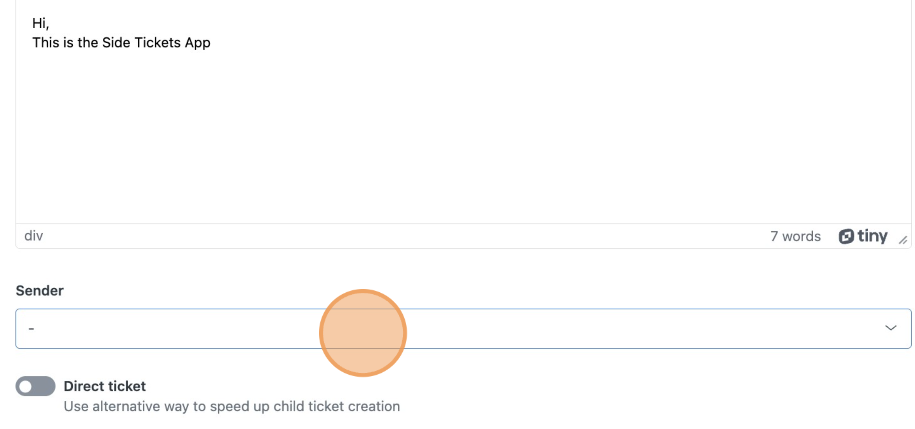Click the editor status bar middle area
Screen dimensions: 915x429
406,236
